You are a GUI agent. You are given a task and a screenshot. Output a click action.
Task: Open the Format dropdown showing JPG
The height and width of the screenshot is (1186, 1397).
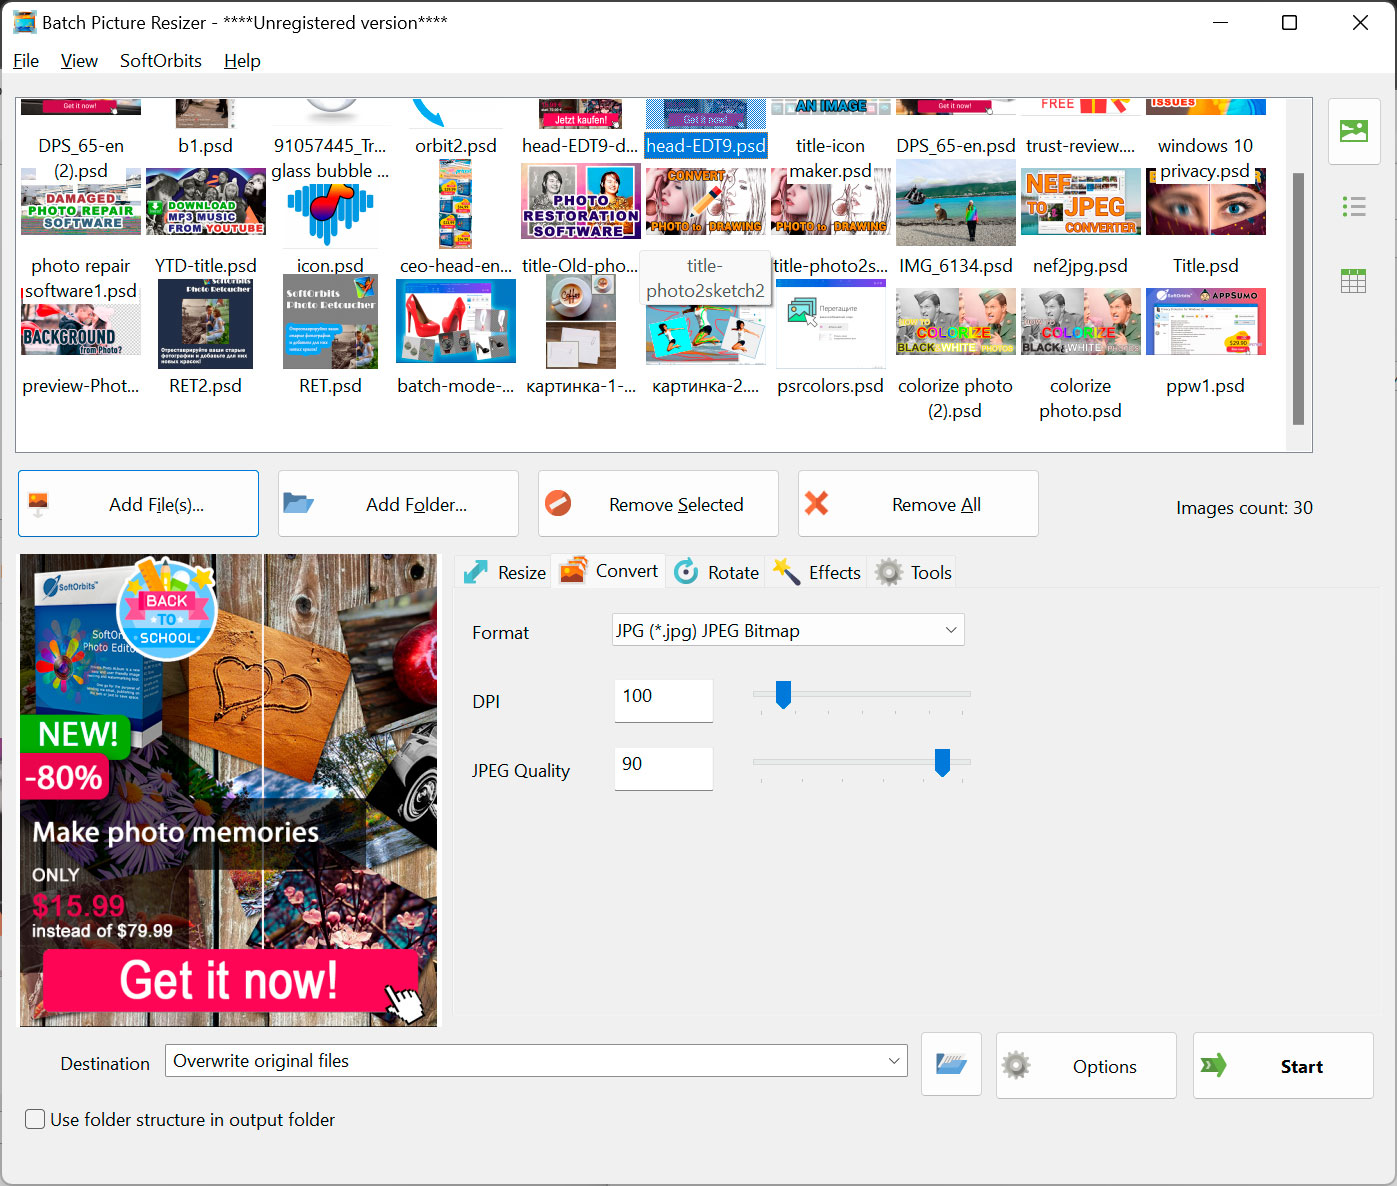click(x=787, y=630)
